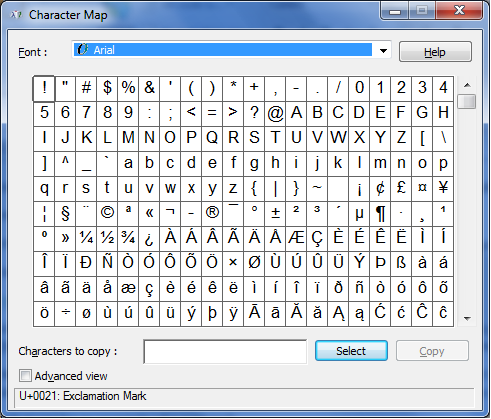
Task: Select the capital Ç cedilla character
Action: pyautogui.click(x=317, y=239)
